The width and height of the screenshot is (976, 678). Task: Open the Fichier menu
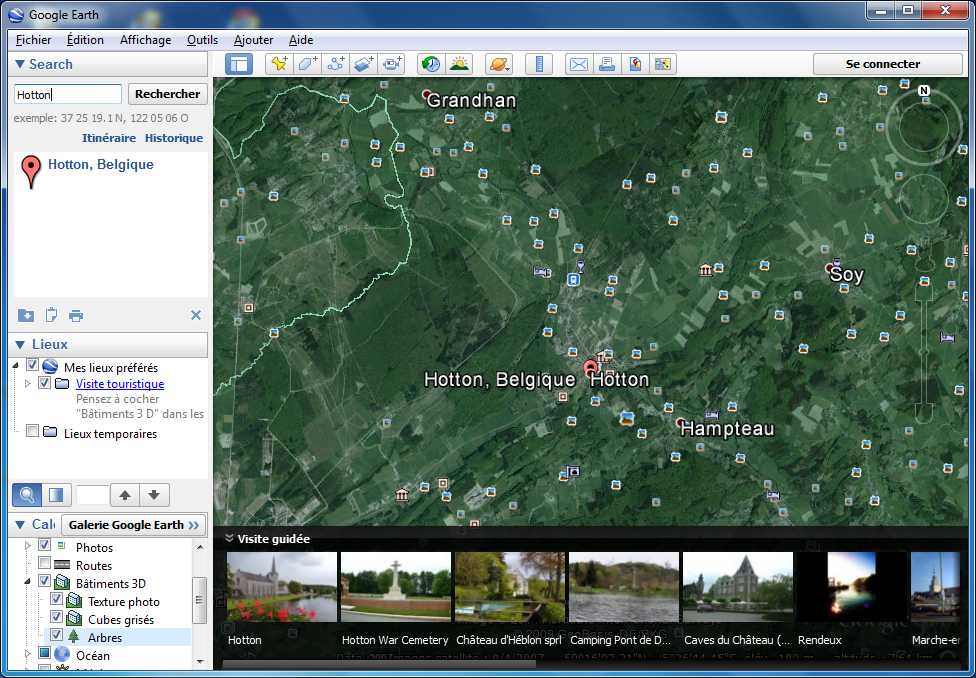34,40
